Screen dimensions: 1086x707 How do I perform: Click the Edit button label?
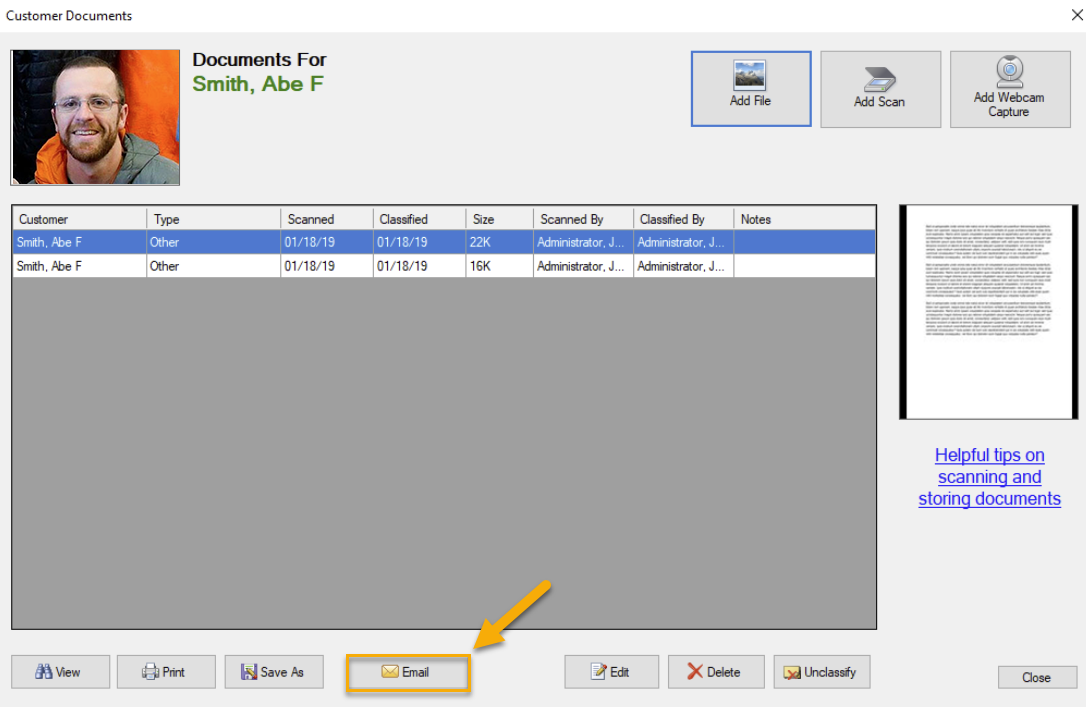point(619,672)
